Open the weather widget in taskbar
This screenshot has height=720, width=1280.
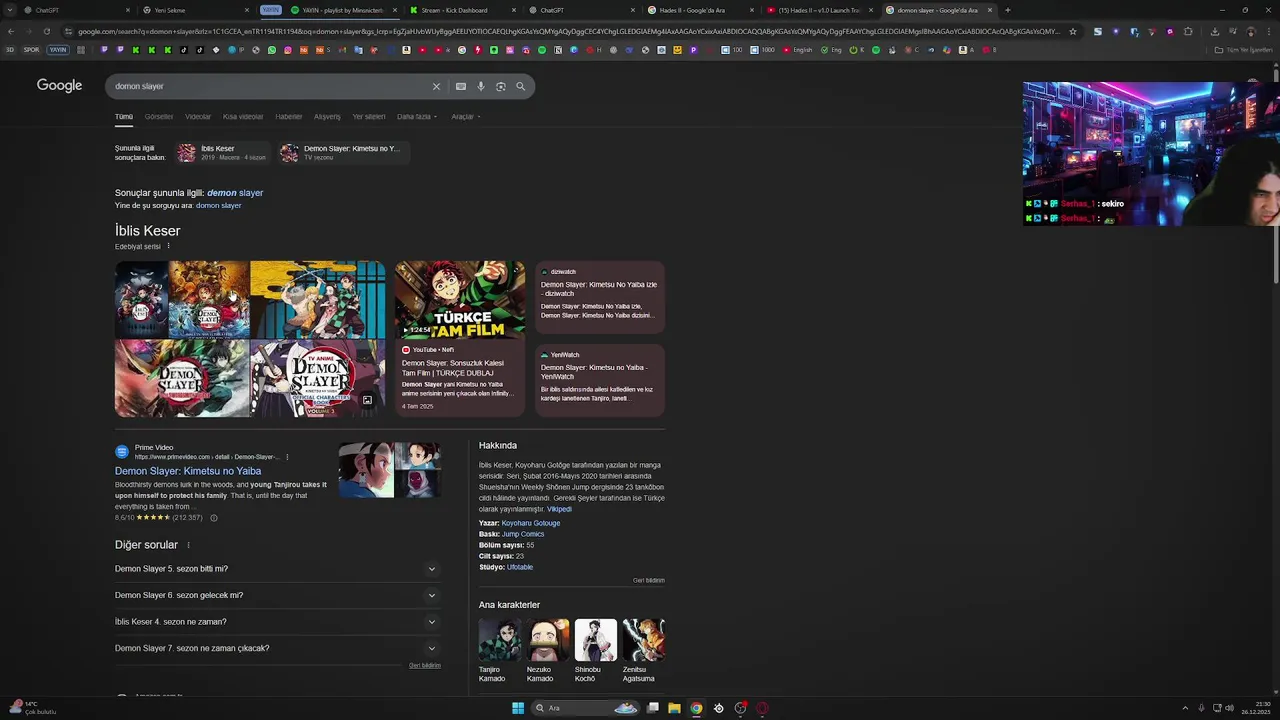coord(33,708)
